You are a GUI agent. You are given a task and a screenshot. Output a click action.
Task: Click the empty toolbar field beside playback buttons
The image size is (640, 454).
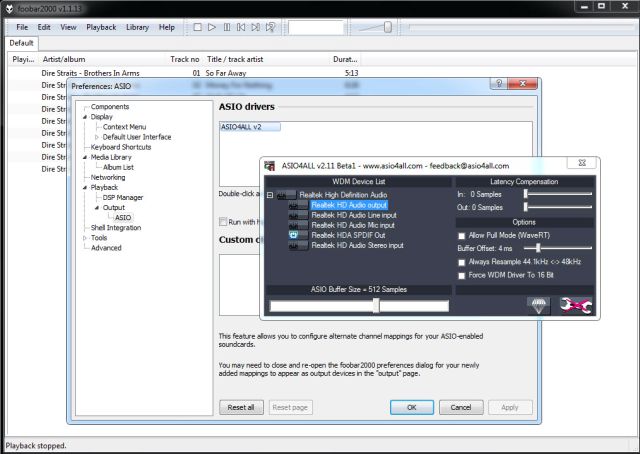pyautogui.click(x=316, y=27)
